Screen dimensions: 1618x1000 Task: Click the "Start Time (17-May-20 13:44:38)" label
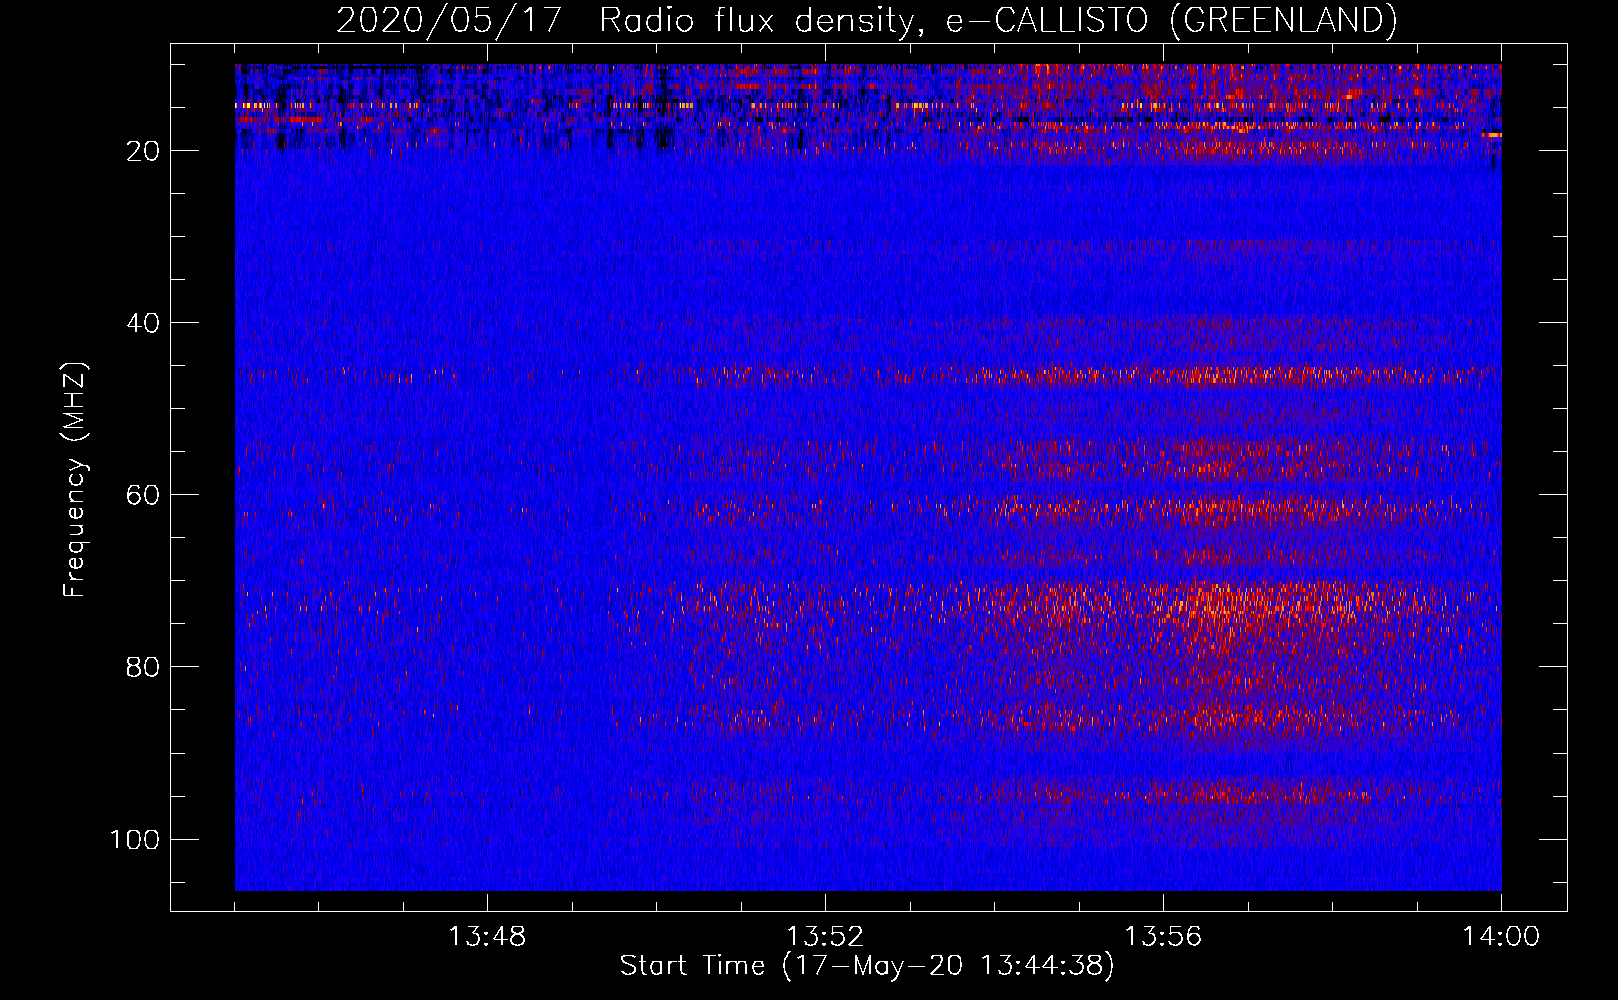[866, 966]
